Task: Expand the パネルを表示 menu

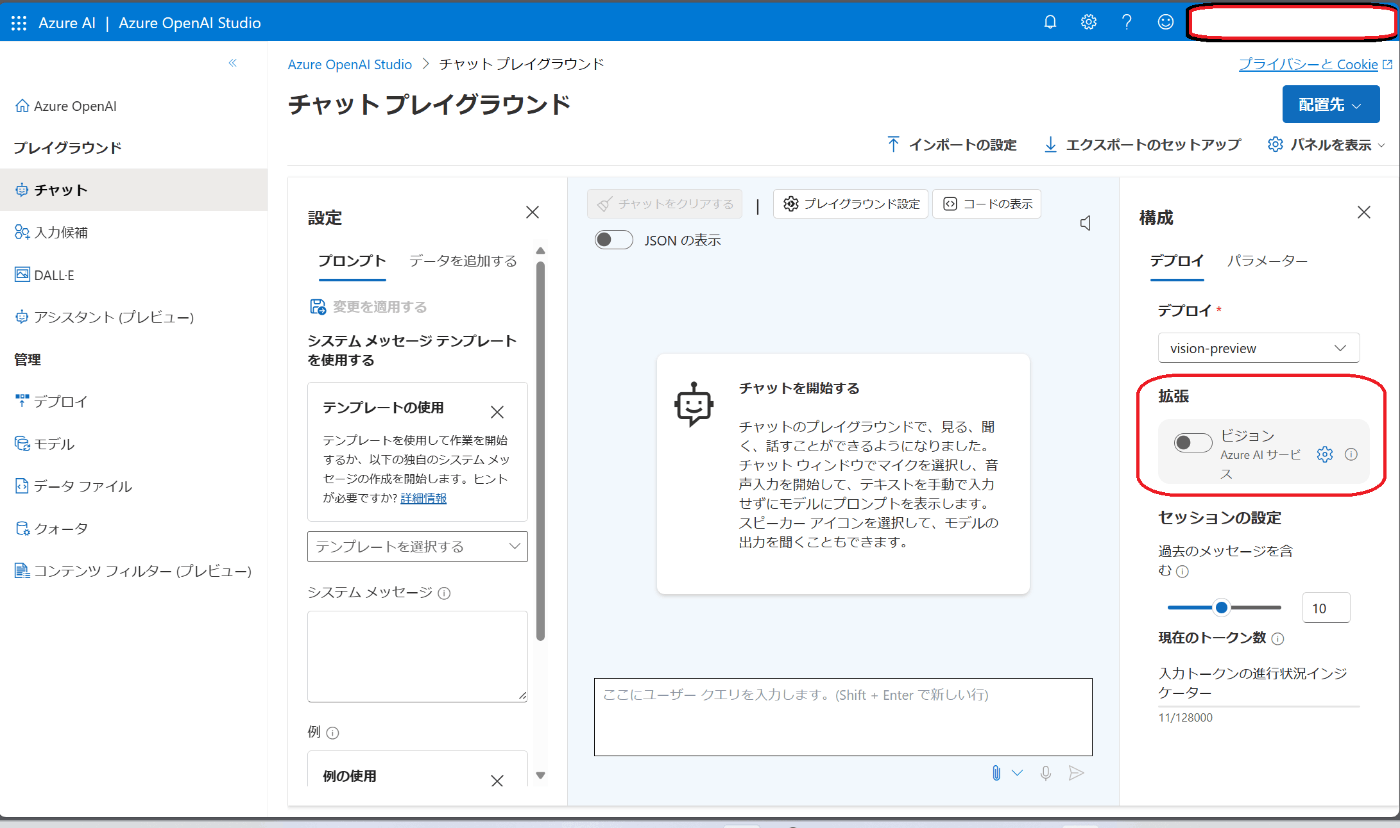Action: [1327, 145]
